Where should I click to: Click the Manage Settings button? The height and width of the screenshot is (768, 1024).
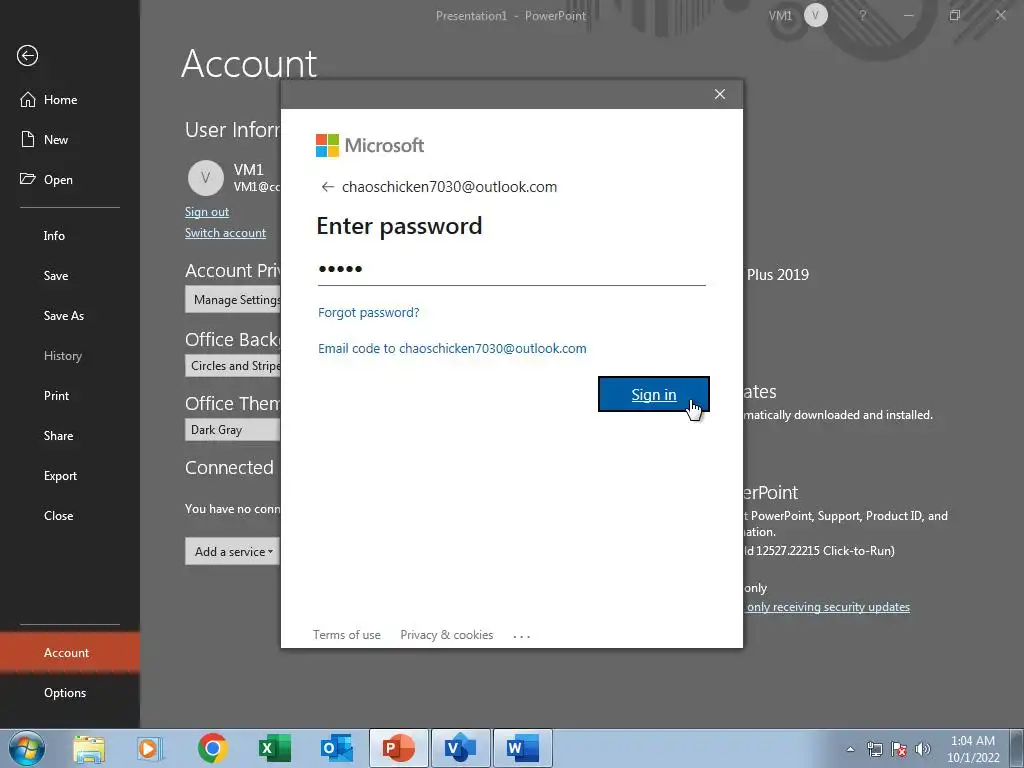[233, 300]
